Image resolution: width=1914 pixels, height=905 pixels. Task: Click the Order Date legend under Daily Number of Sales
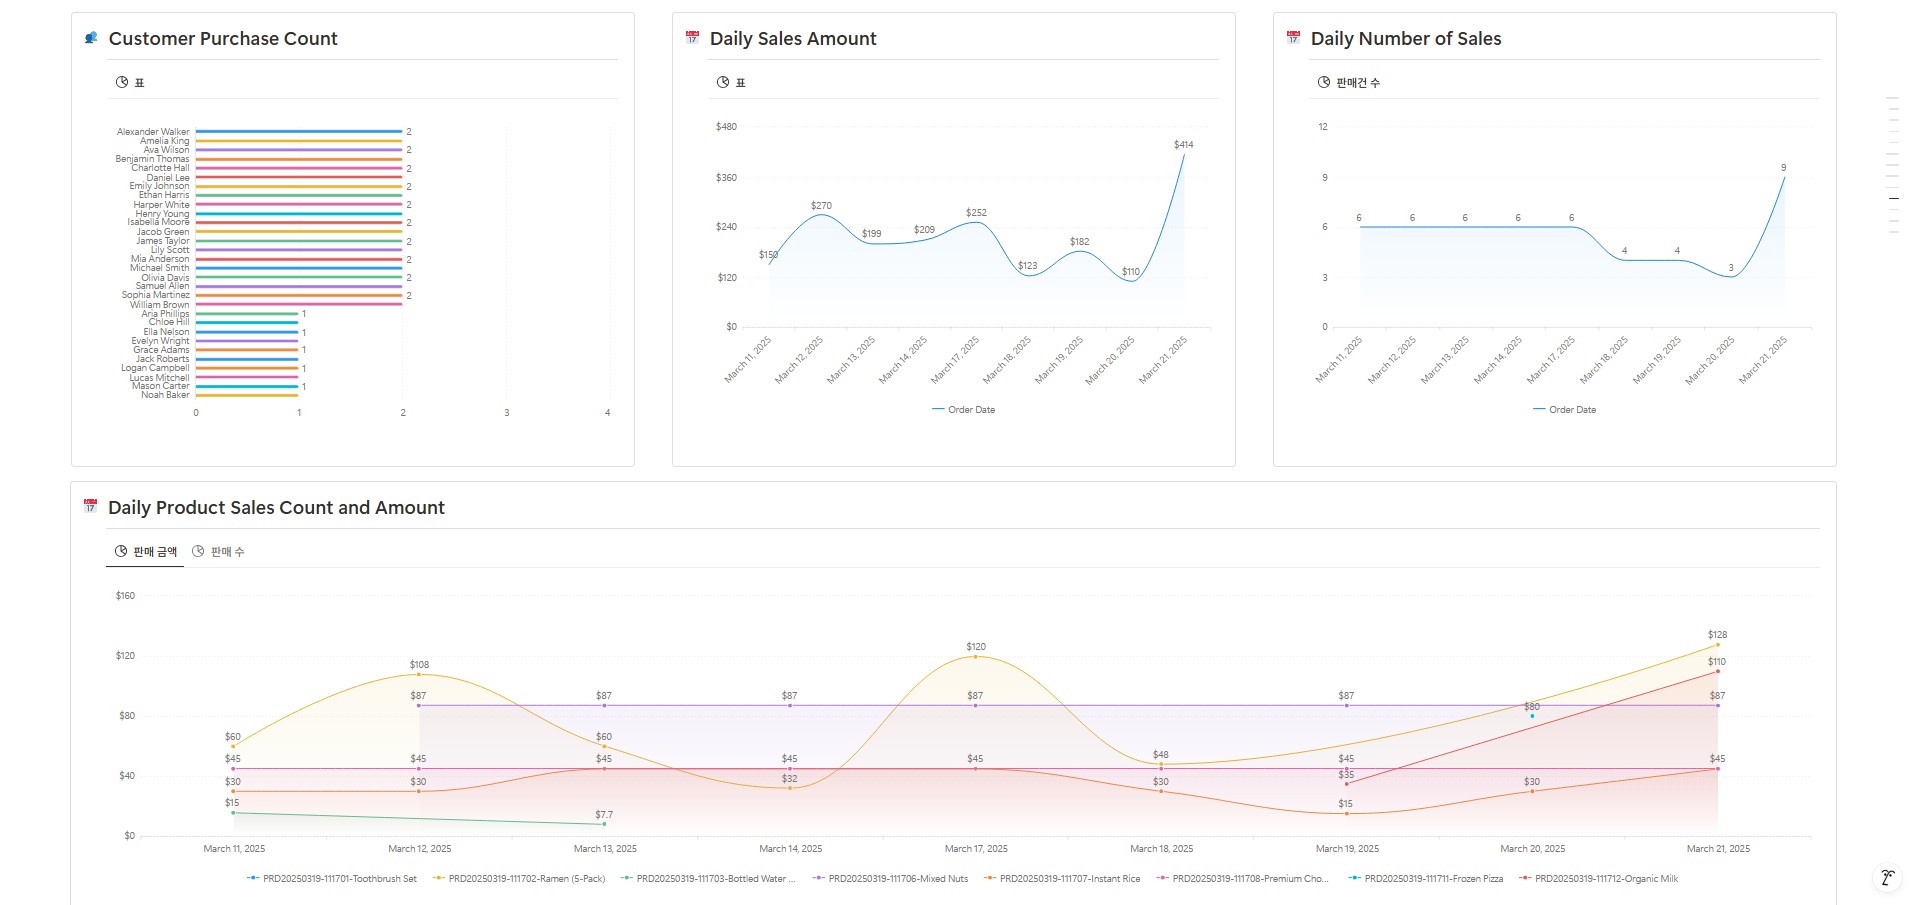(x=1564, y=410)
